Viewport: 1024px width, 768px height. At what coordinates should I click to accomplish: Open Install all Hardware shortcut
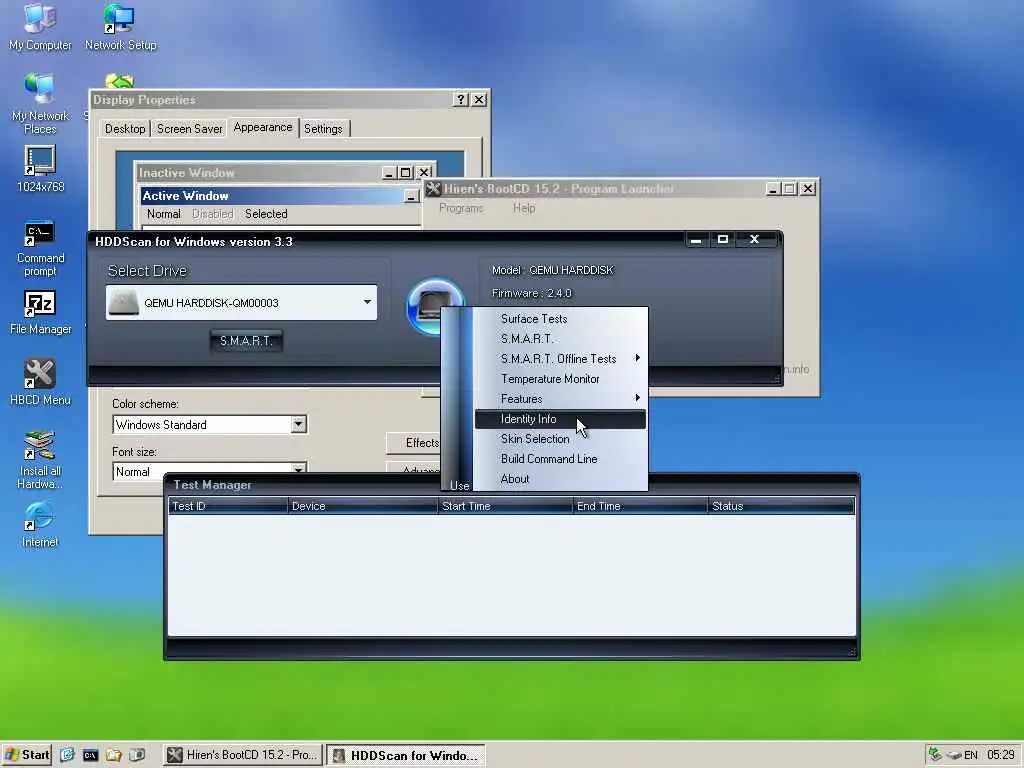[x=40, y=460]
